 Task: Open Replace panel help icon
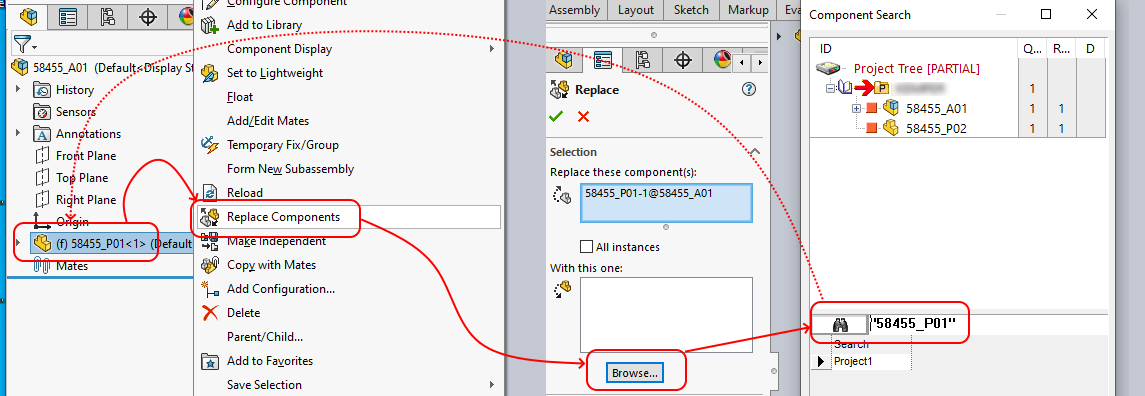point(748,90)
